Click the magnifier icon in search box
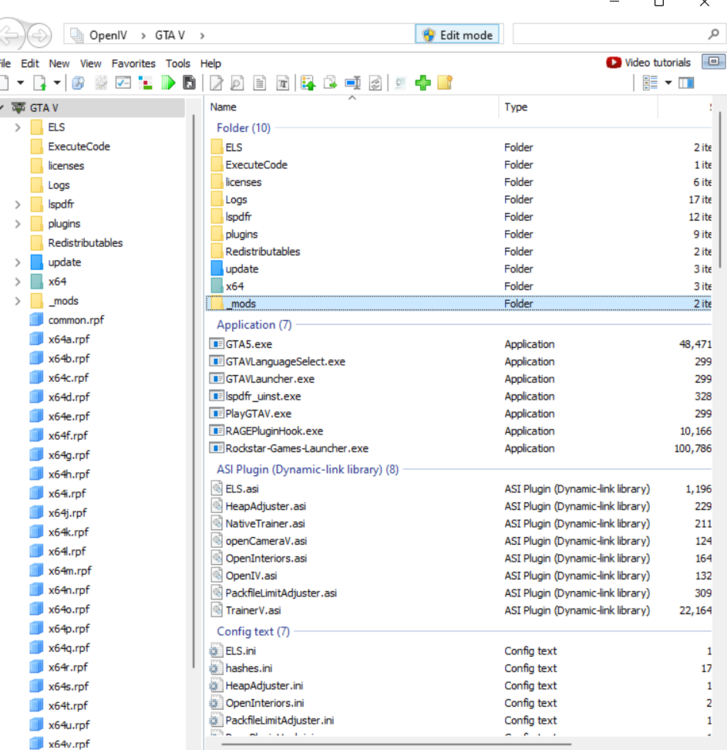 [713, 34]
